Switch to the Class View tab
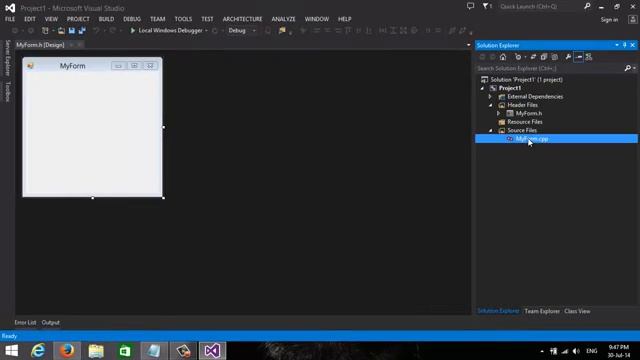The height and width of the screenshot is (360, 640). click(x=577, y=311)
